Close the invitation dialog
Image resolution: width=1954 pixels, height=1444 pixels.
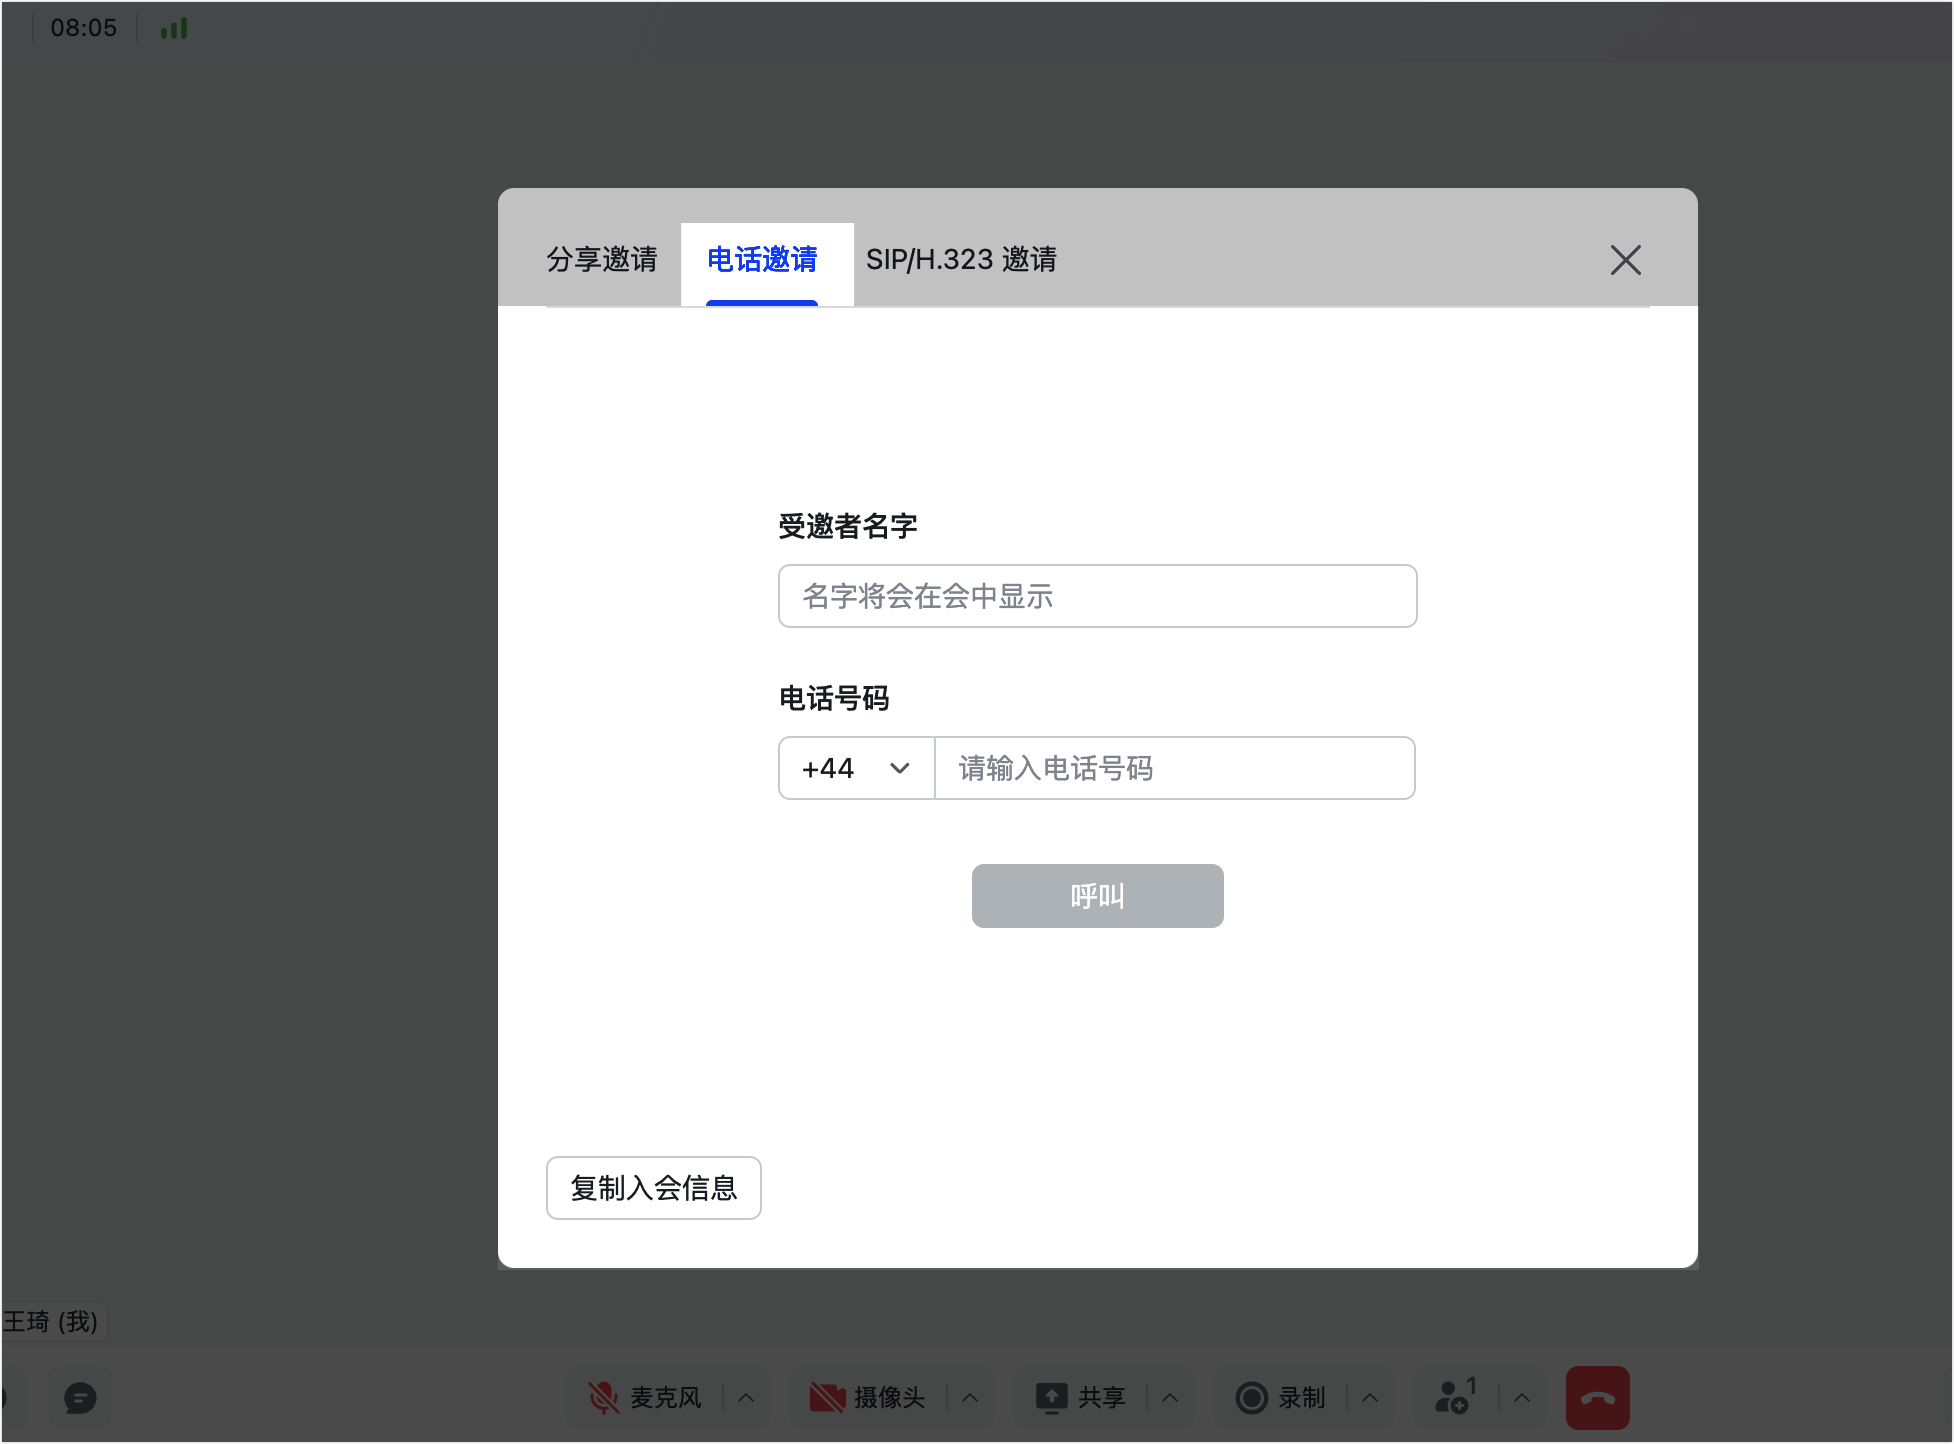pos(1626,260)
